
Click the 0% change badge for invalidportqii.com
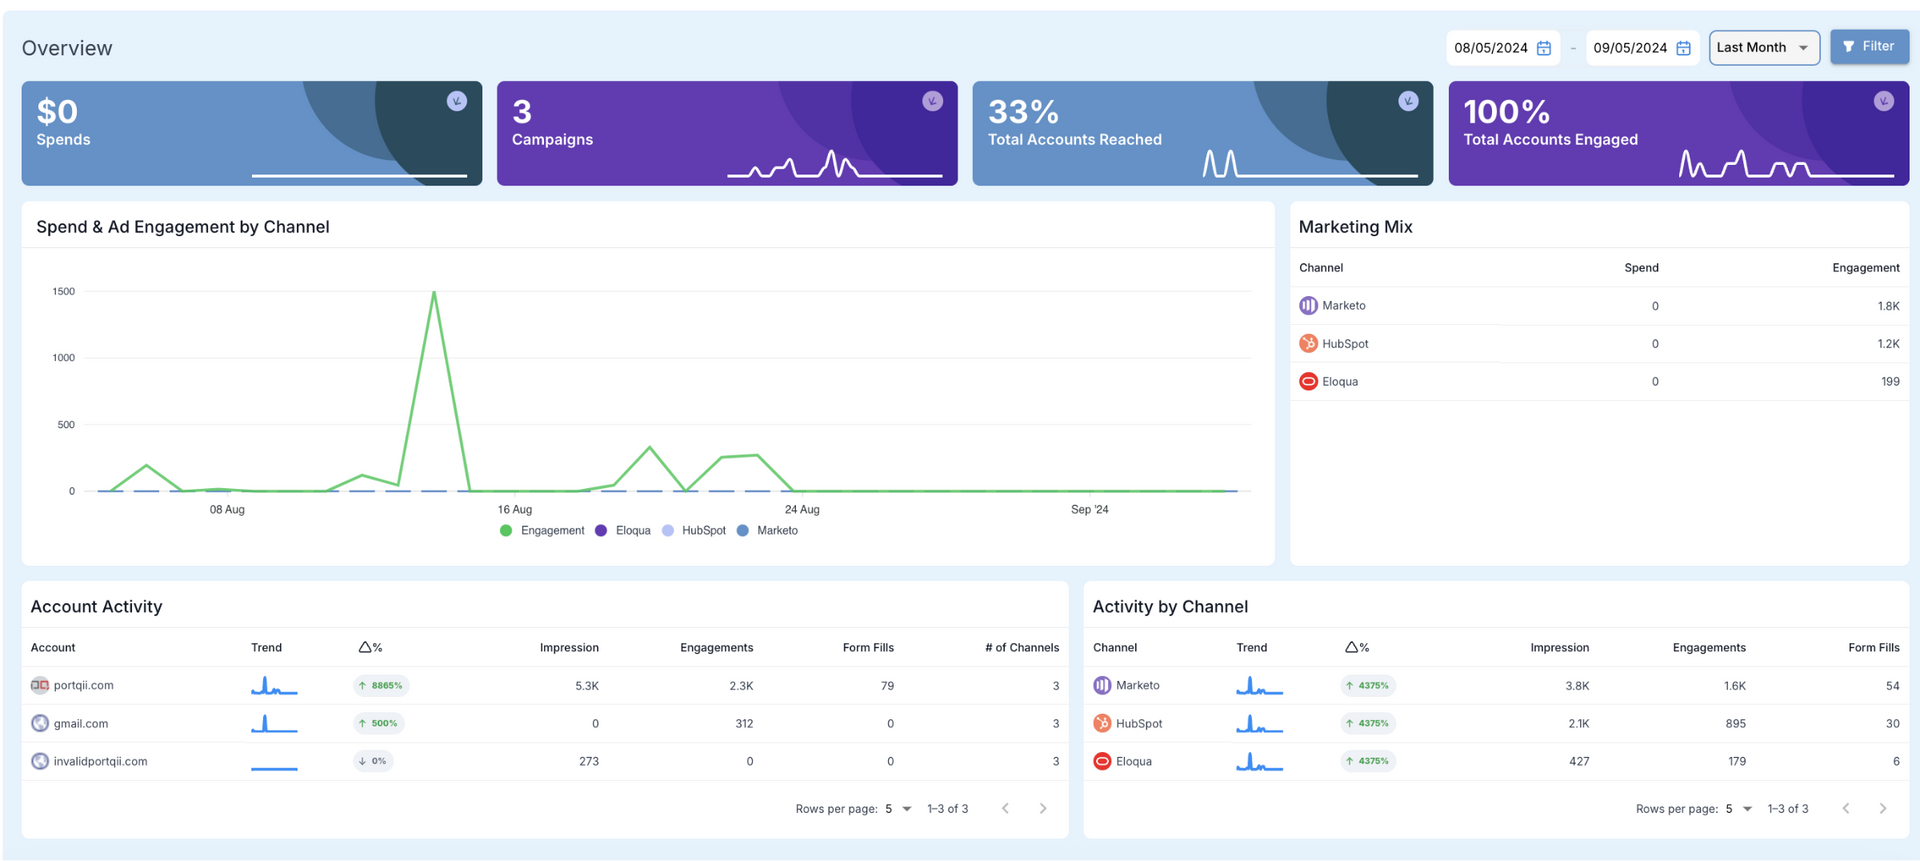coord(373,762)
